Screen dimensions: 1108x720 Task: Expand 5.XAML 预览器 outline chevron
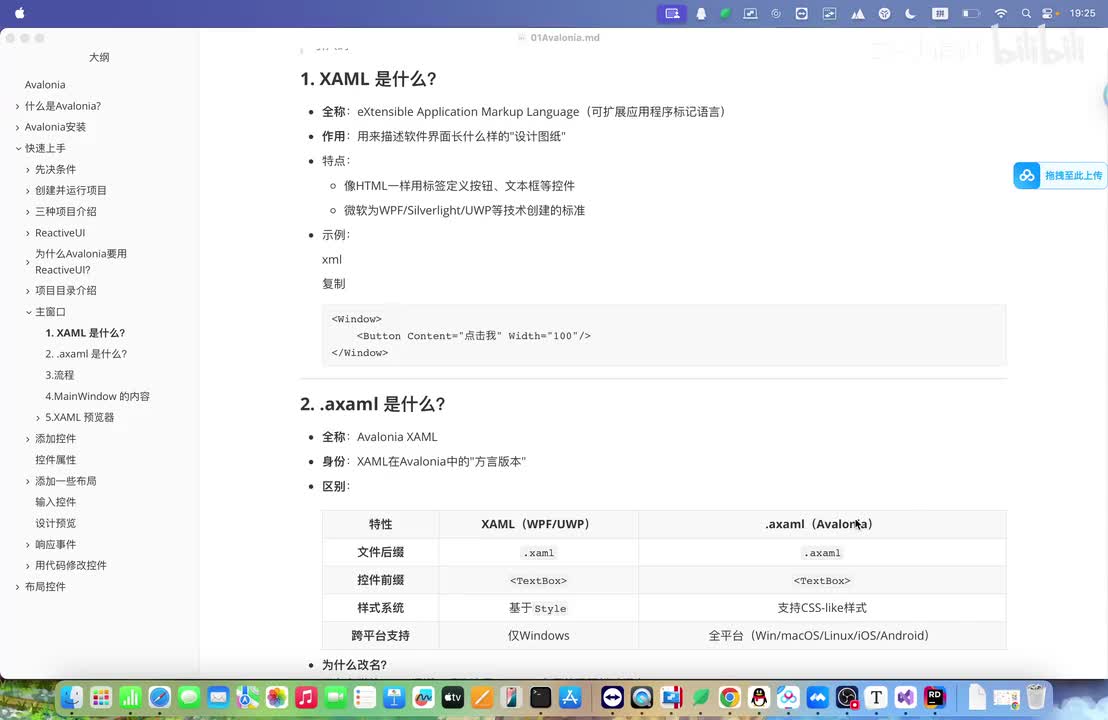pyautogui.click(x=37, y=418)
